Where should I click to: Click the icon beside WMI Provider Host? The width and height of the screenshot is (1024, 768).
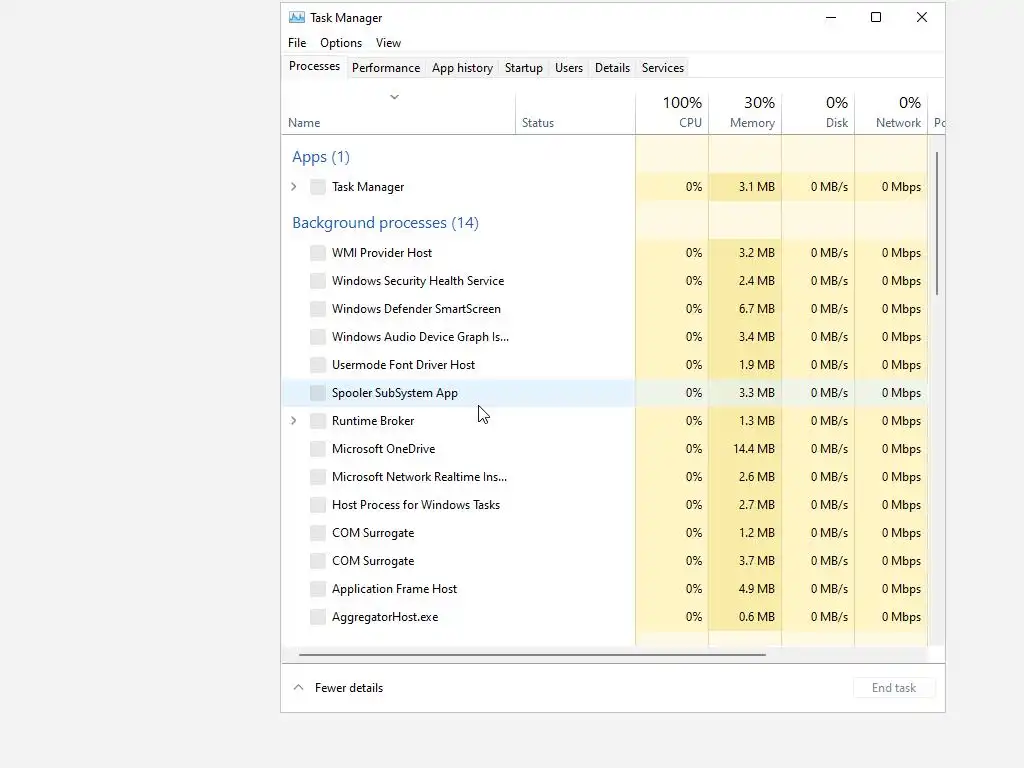[318, 253]
